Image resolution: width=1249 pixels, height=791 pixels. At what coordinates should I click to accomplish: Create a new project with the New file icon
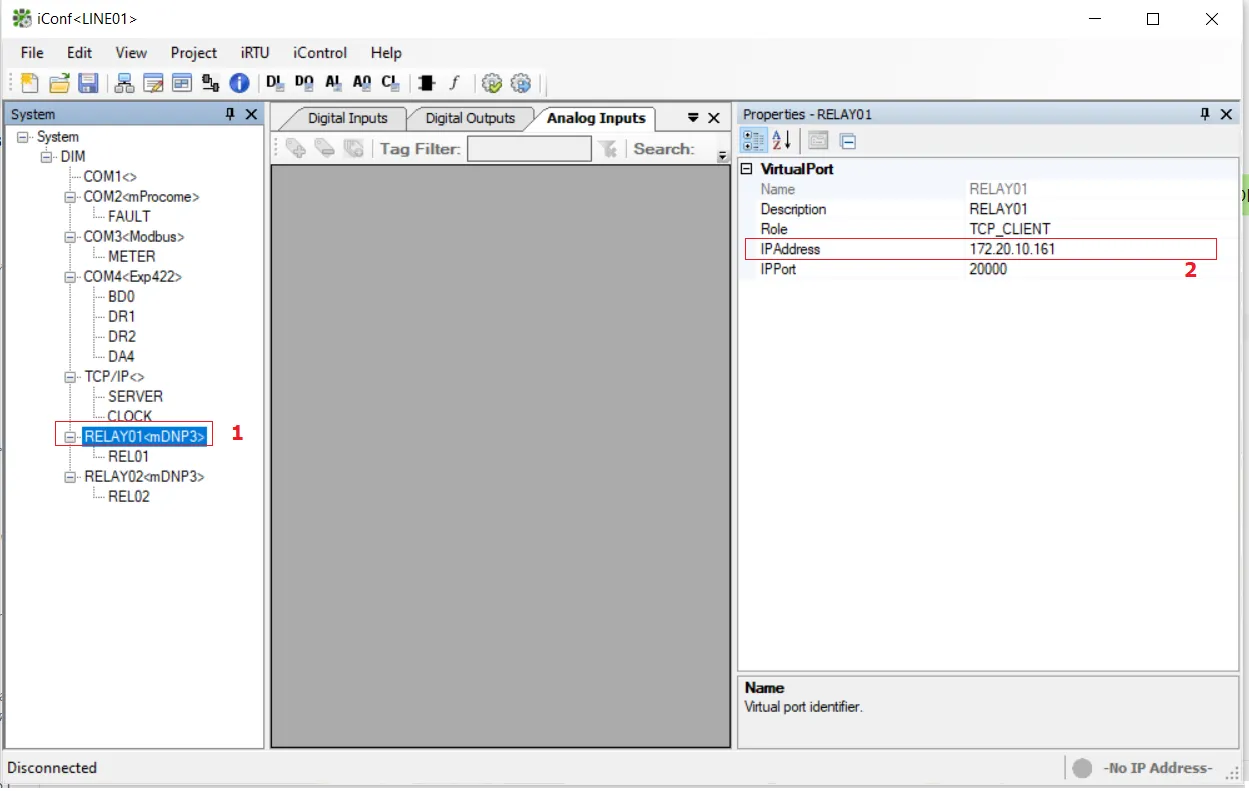30,83
